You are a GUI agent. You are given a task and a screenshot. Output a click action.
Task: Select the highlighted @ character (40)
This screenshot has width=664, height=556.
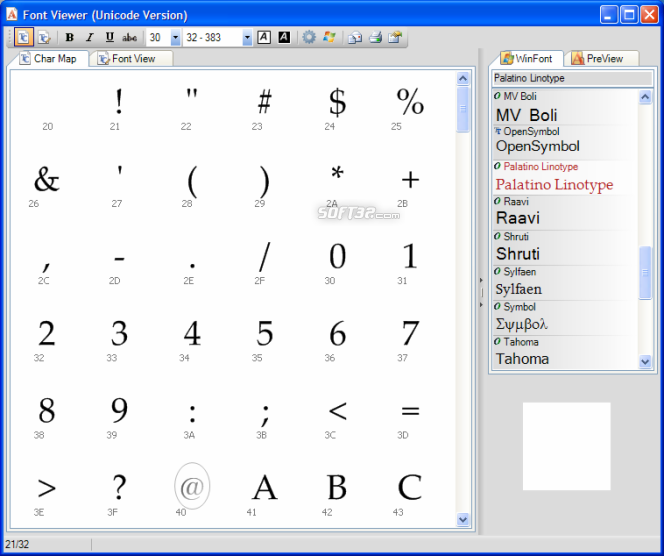click(x=192, y=486)
